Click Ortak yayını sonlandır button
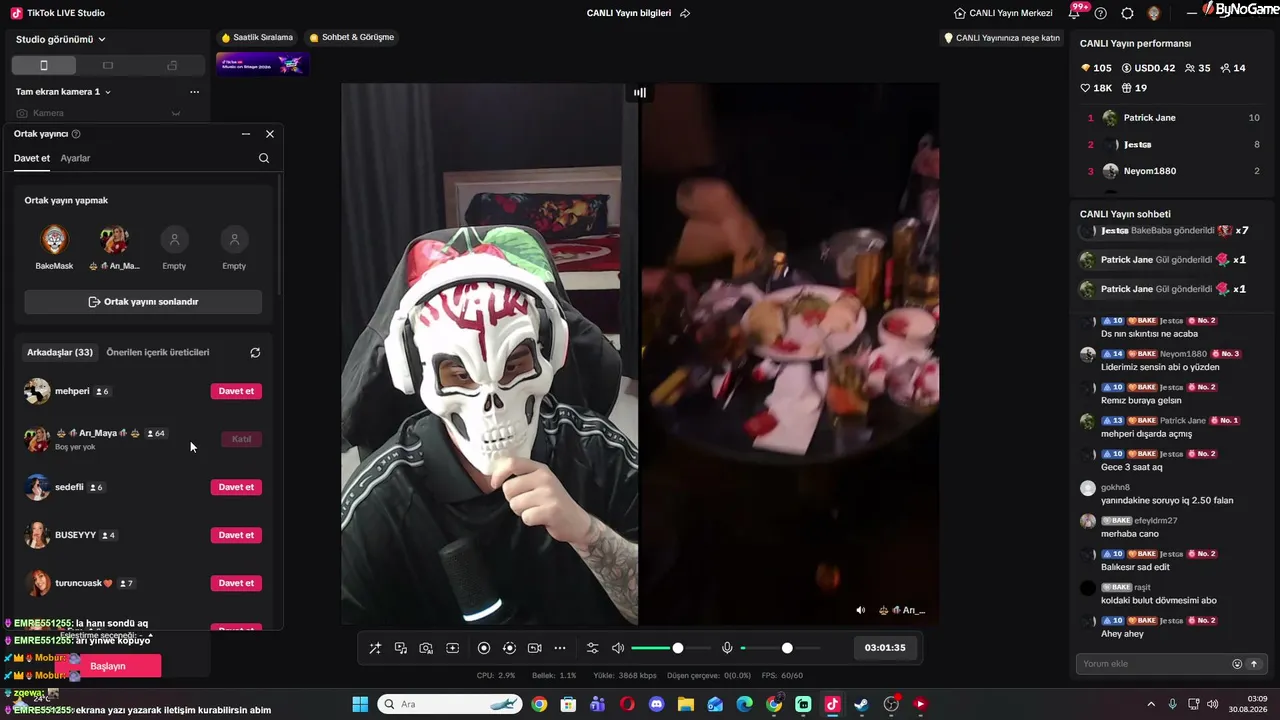Image resolution: width=1280 pixels, height=720 pixels. [143, 302]
